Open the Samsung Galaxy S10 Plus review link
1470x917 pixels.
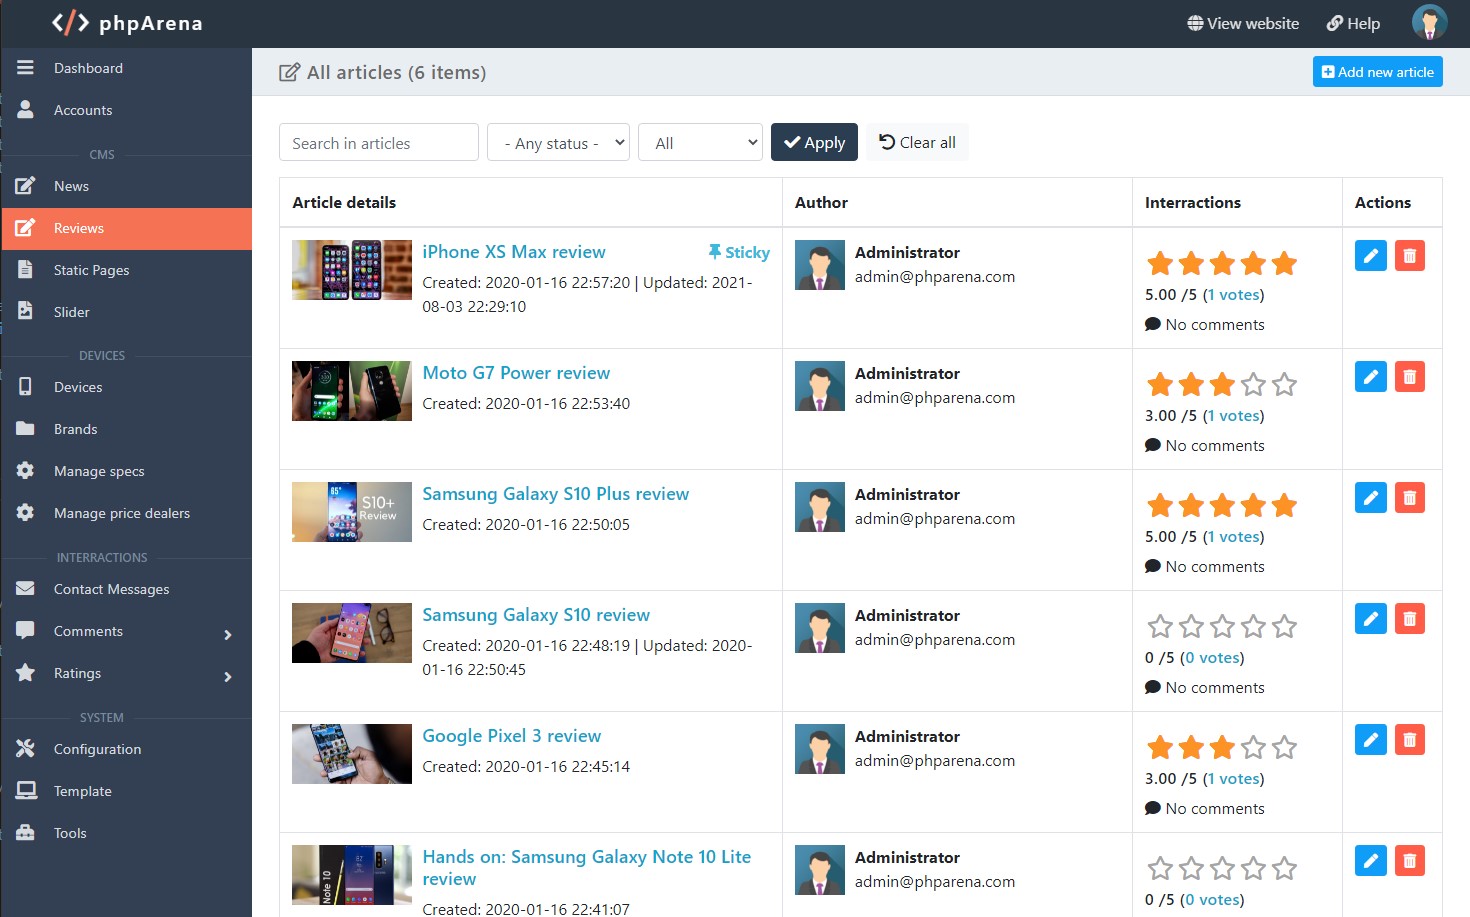[555, 494]
